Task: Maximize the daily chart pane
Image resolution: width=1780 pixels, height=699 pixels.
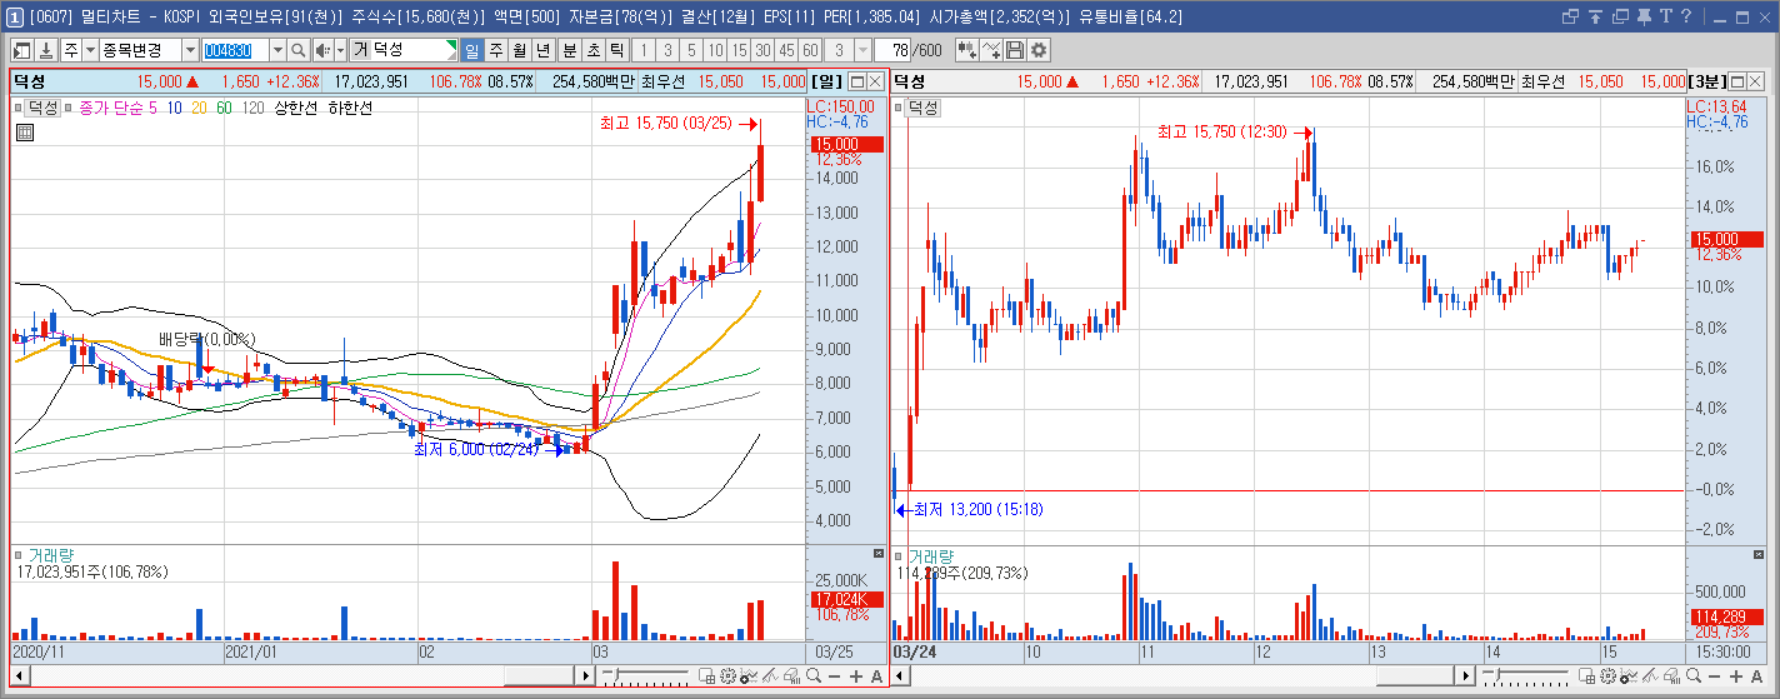Action: (x=857, y=82)
